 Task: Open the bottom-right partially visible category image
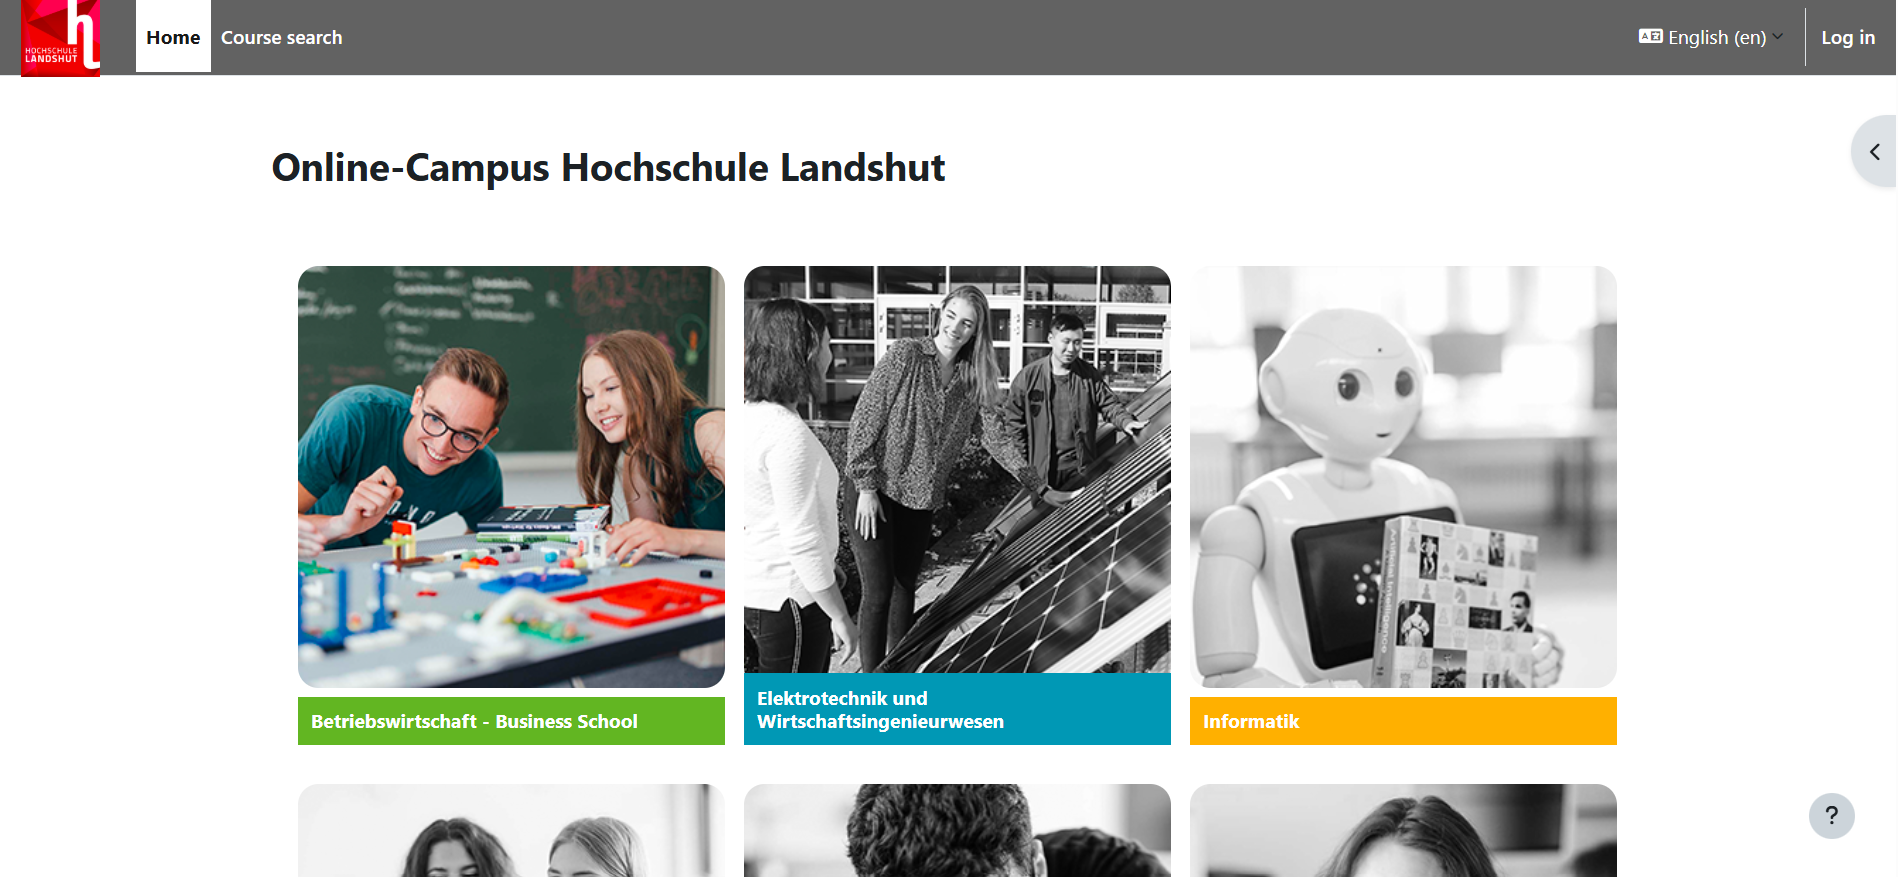[x=1403, y=831]
